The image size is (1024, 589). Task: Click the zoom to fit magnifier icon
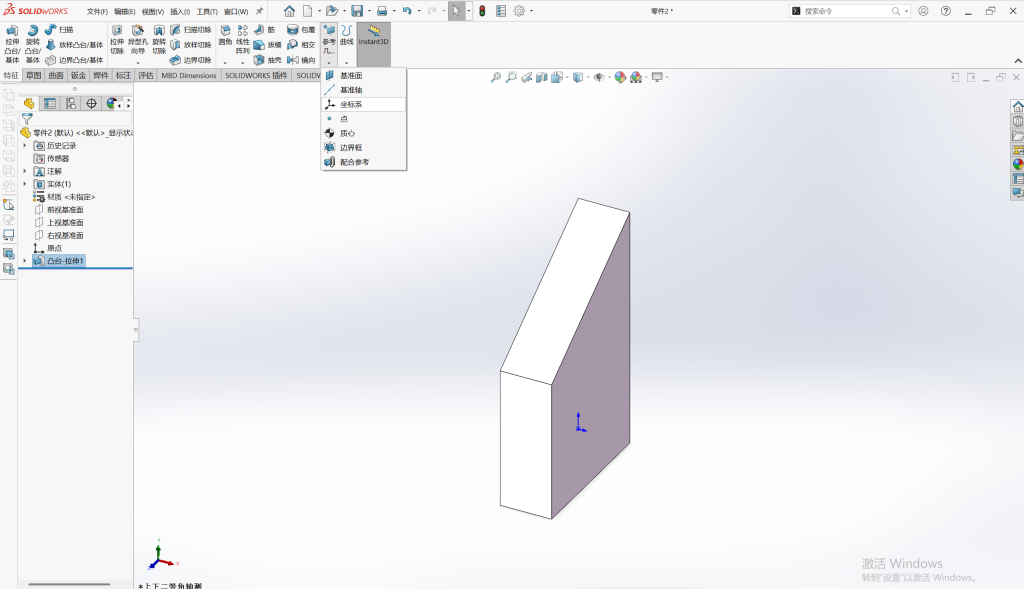coord(496,77)
